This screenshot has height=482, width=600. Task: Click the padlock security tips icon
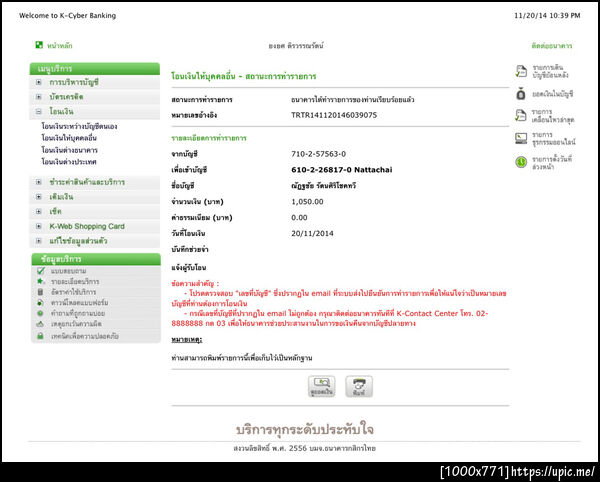(x=40, y=336)
